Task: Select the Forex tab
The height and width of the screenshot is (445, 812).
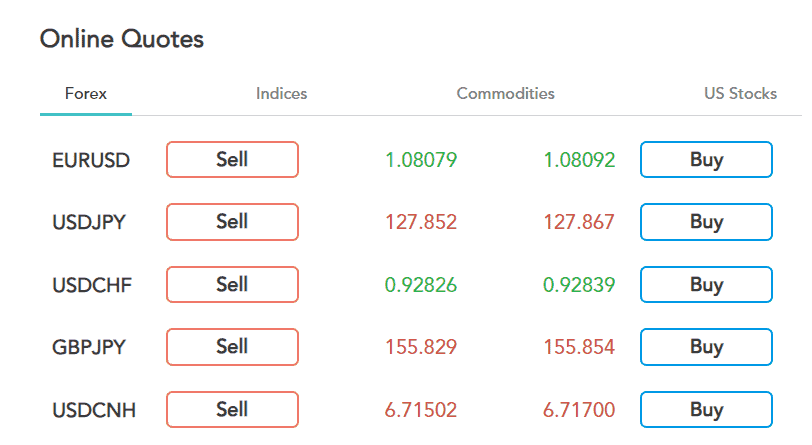Action: (86, 94)
